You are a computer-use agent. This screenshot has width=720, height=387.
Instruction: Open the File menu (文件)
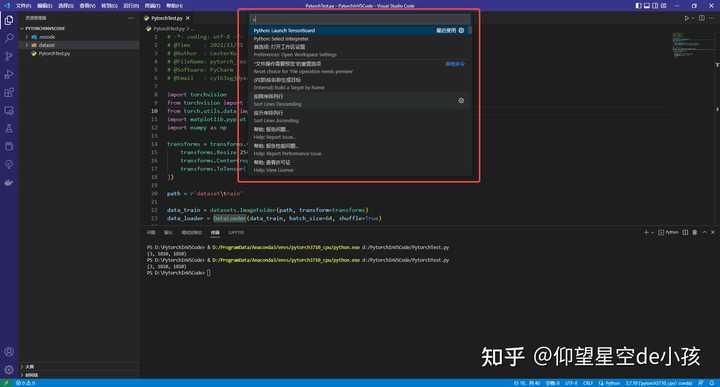coord(23,6)
